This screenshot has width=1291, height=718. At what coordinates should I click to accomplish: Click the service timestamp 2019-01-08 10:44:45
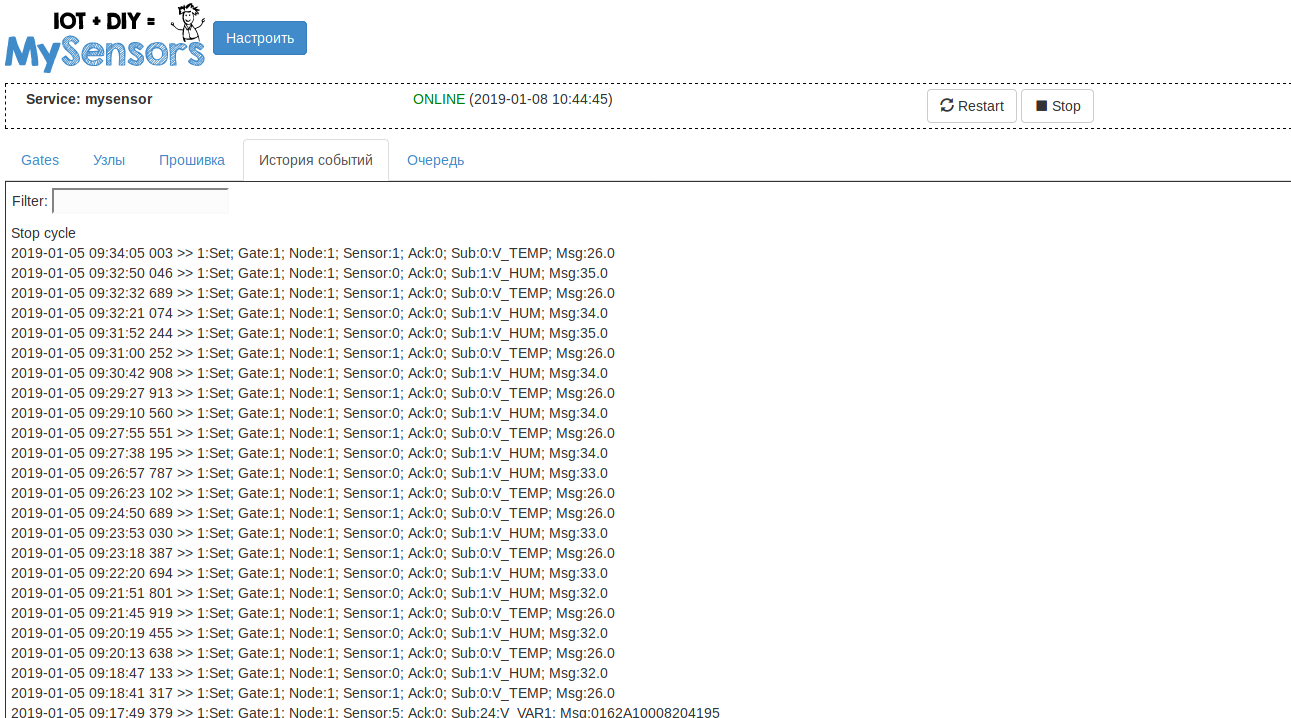(x=541, y=99)
